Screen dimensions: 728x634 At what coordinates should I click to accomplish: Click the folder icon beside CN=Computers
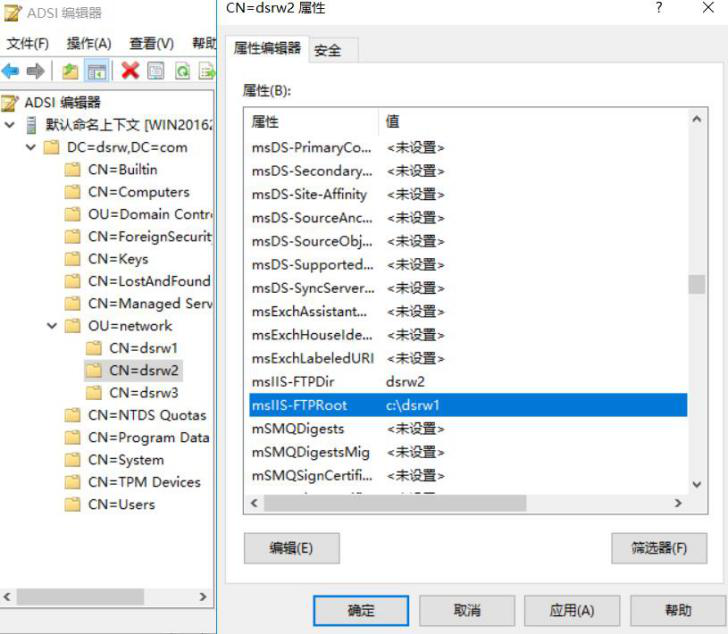(72, 192)
